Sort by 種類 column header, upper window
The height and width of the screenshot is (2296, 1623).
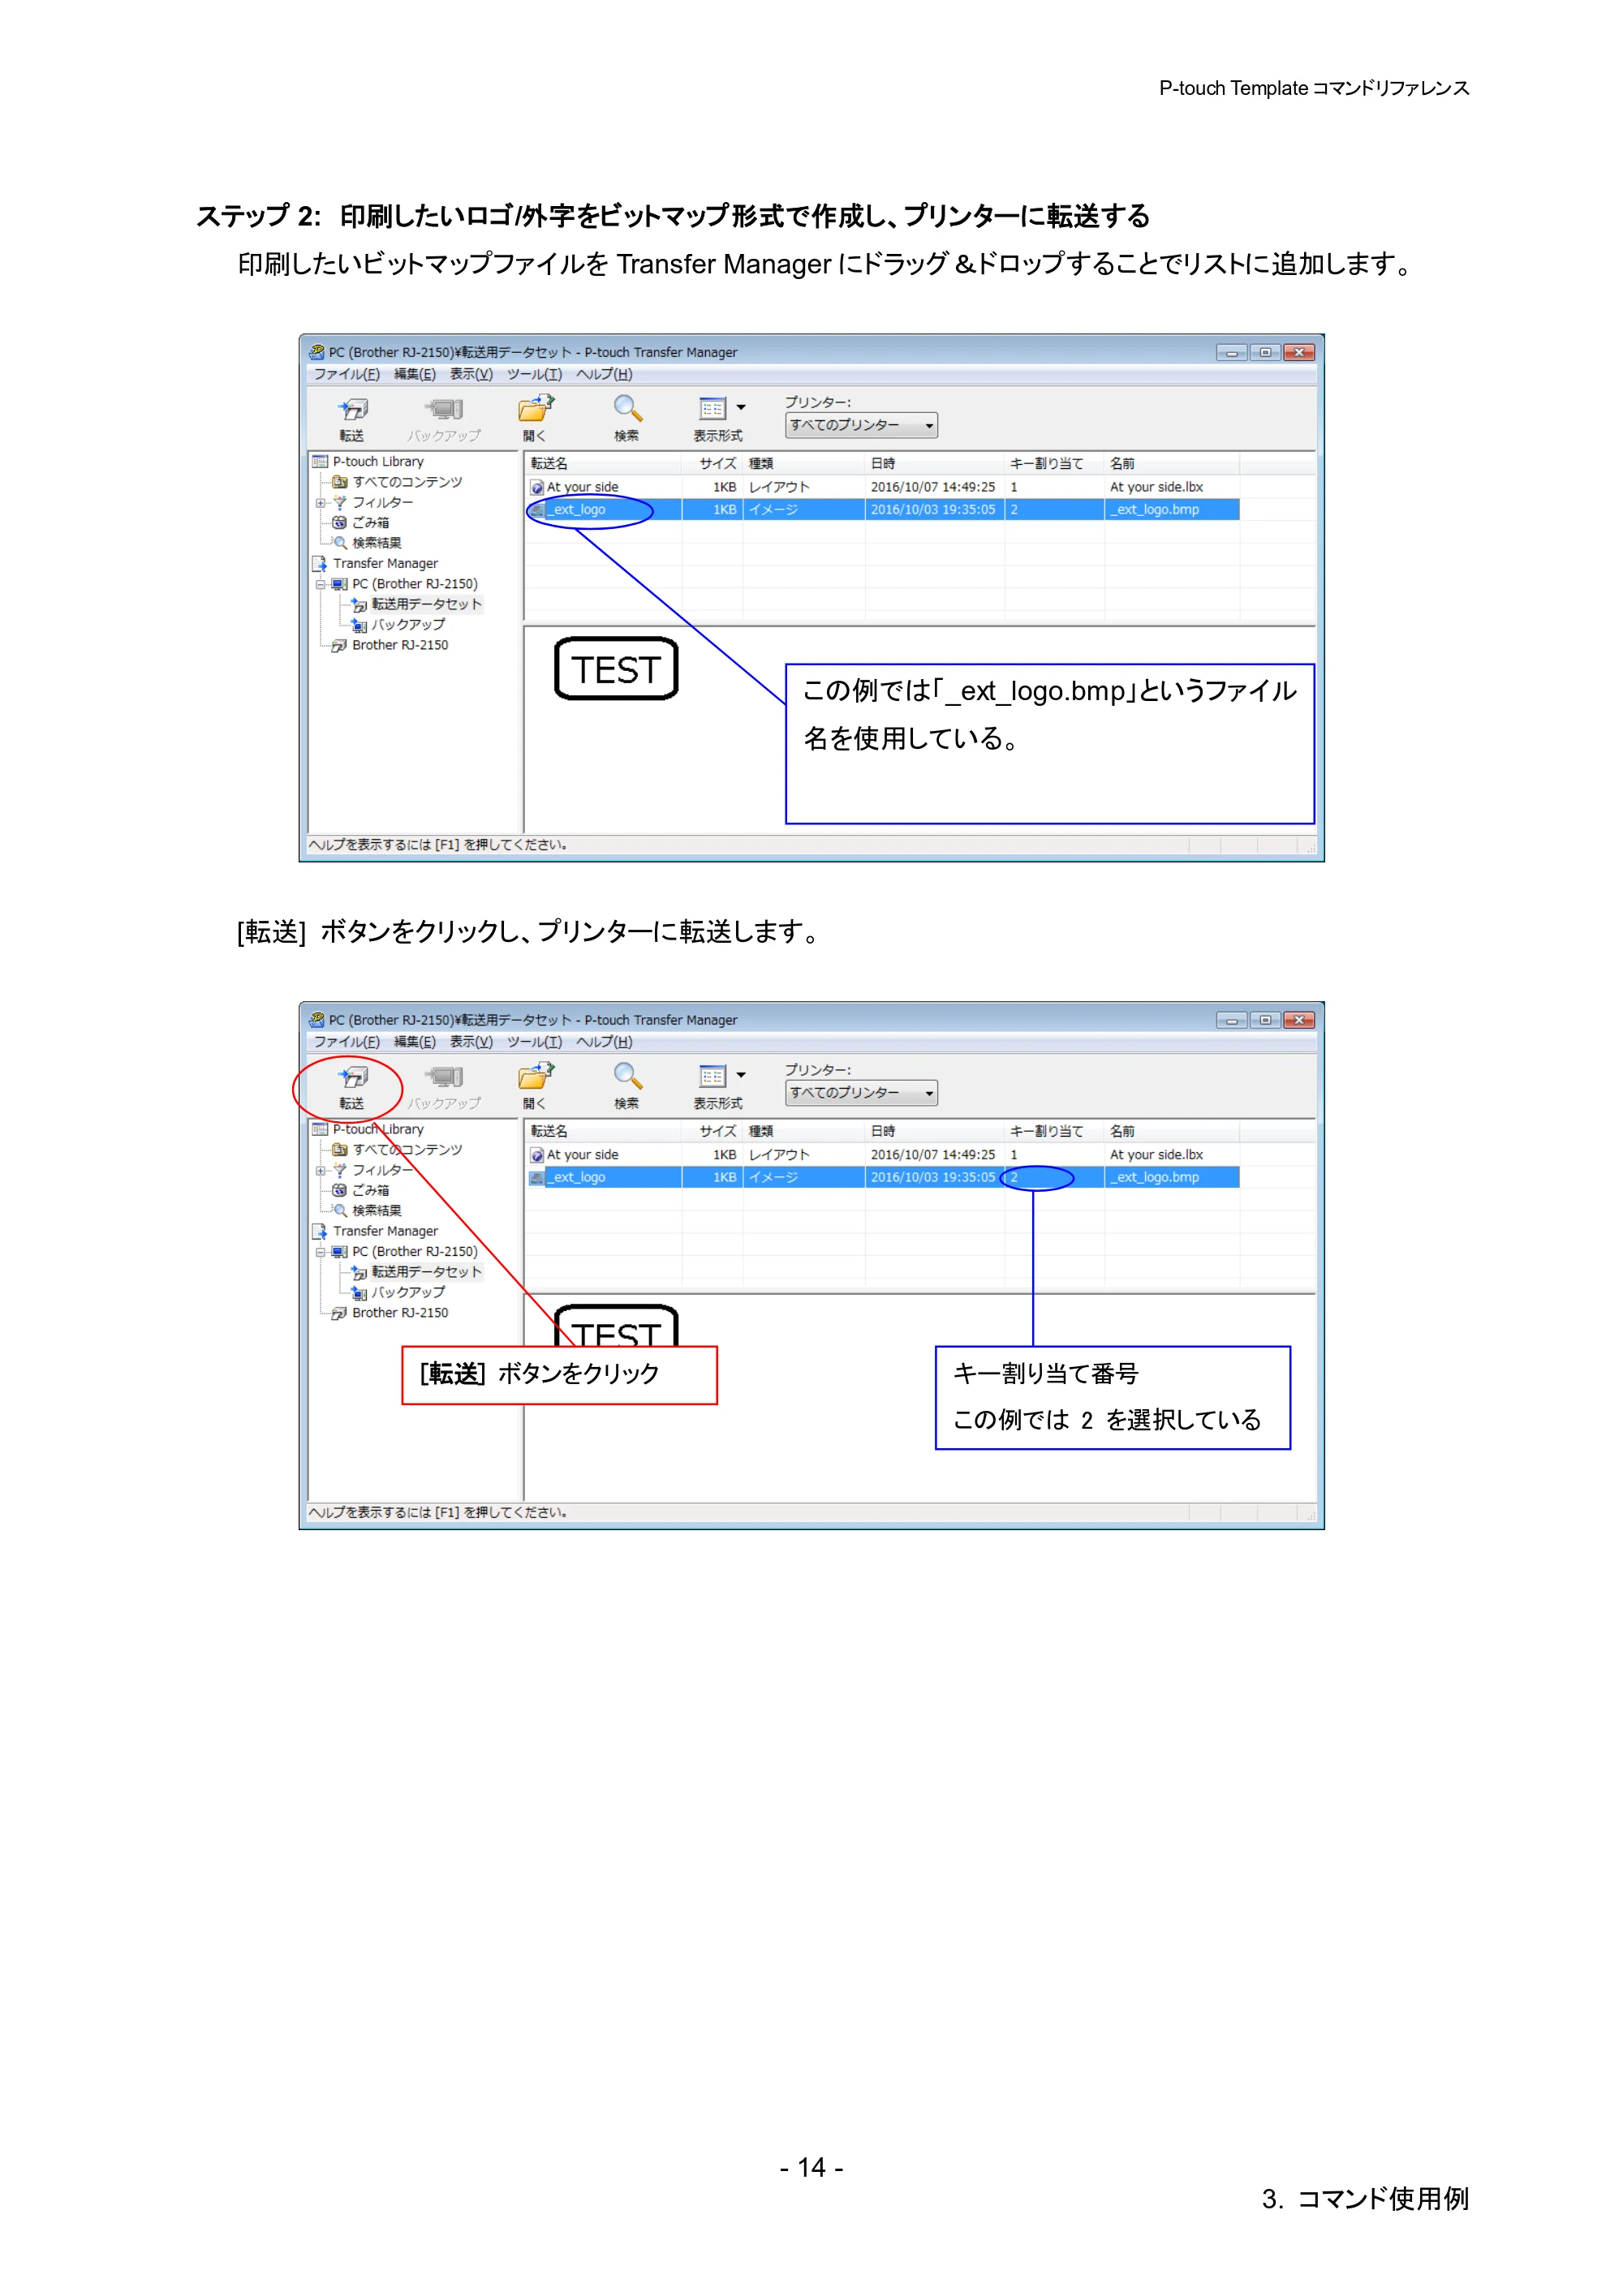pyautogui.click(x=804, y=464)
